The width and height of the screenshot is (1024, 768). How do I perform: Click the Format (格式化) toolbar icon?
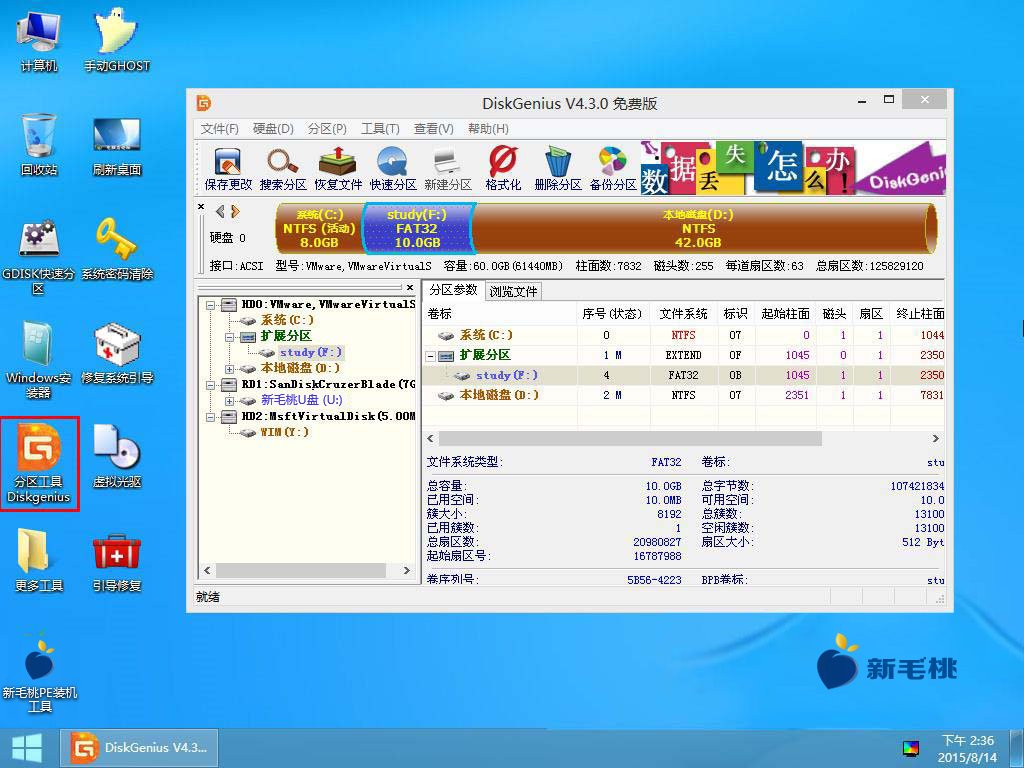(x=503, y=168)
